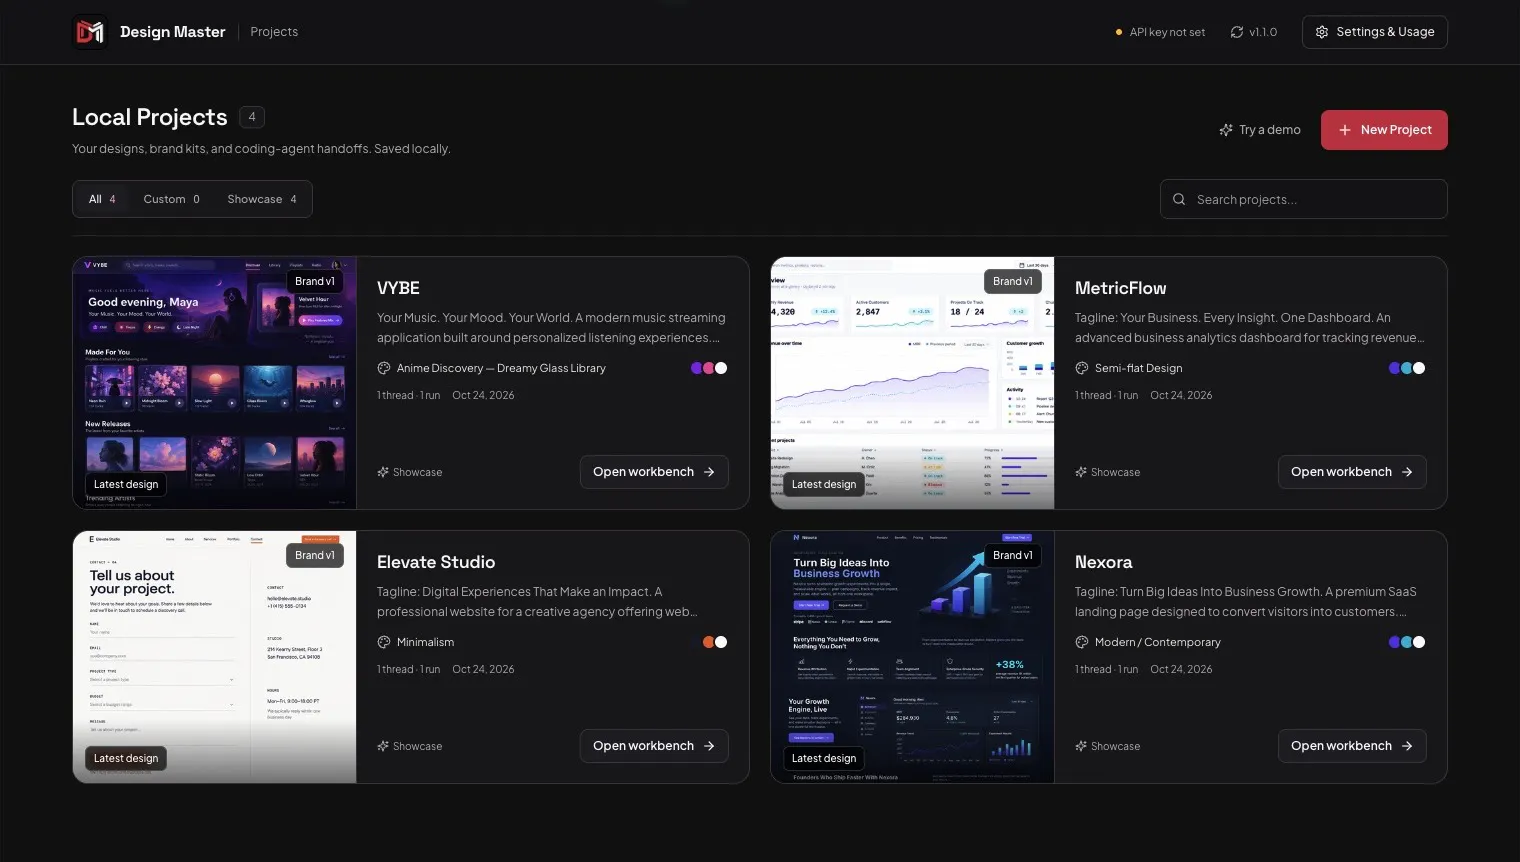Open Settings & Usage
This screenshot has width=1520, height=862.
1375,32
